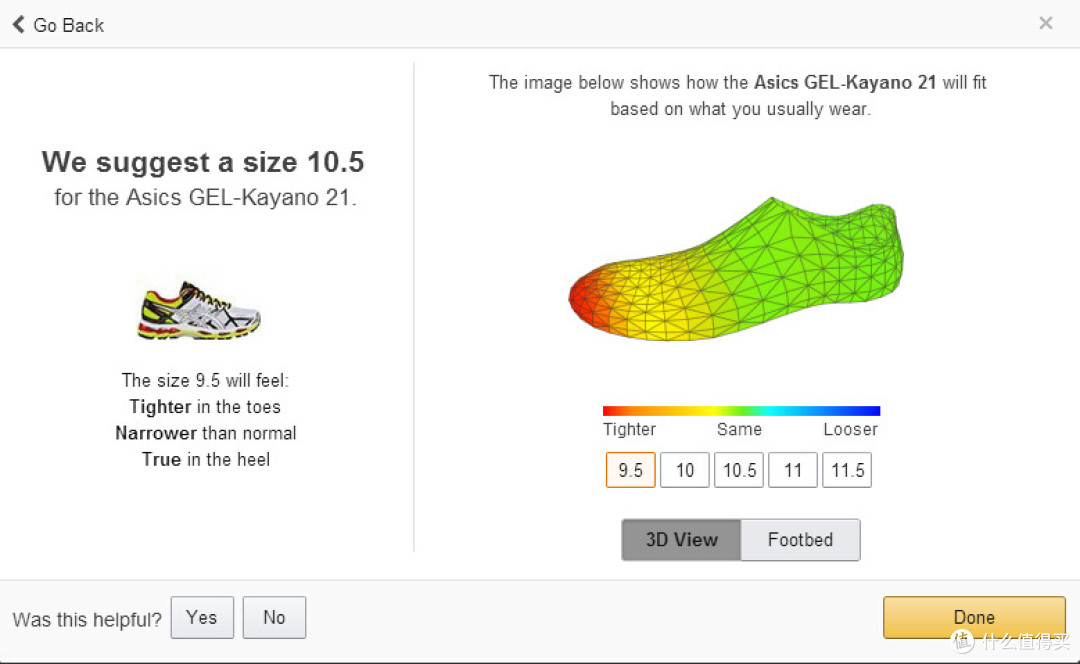Screen dimensions: 1080x664
Task: Choose size 10.5 fit preview
Action: pos(739,470)
